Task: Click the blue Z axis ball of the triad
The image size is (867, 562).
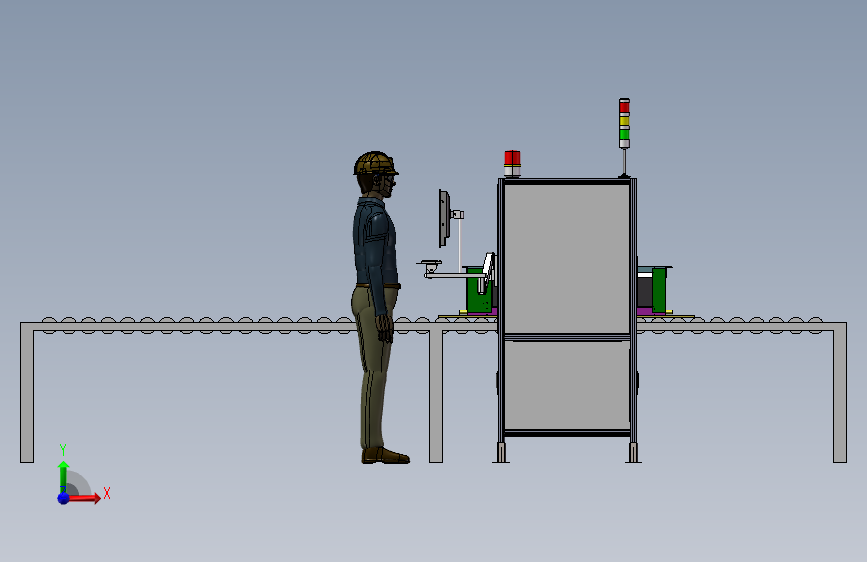Action: 63,498
